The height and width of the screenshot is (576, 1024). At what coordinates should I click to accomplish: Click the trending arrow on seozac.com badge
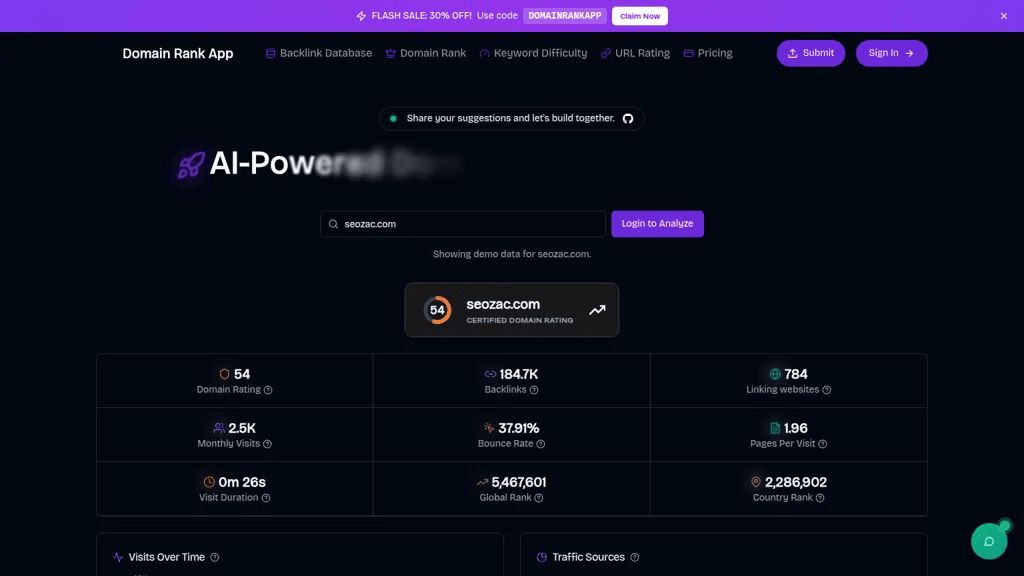tap(597, 310)
